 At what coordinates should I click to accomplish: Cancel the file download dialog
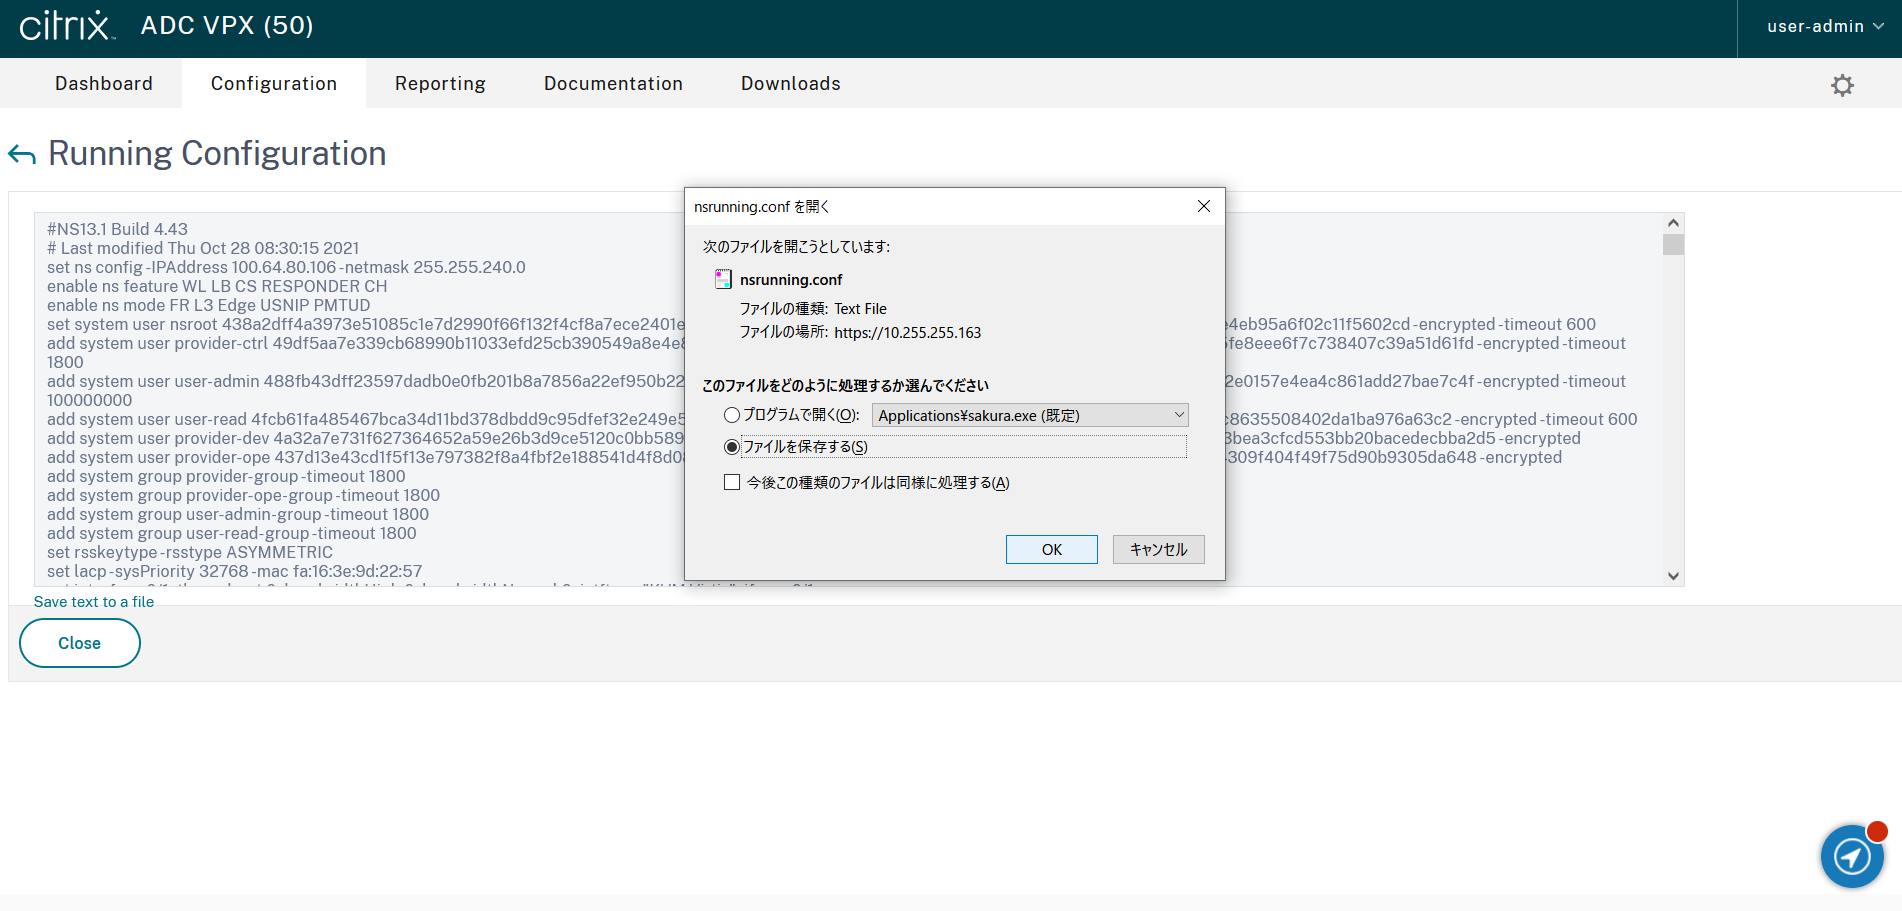tap(1159, 549)
